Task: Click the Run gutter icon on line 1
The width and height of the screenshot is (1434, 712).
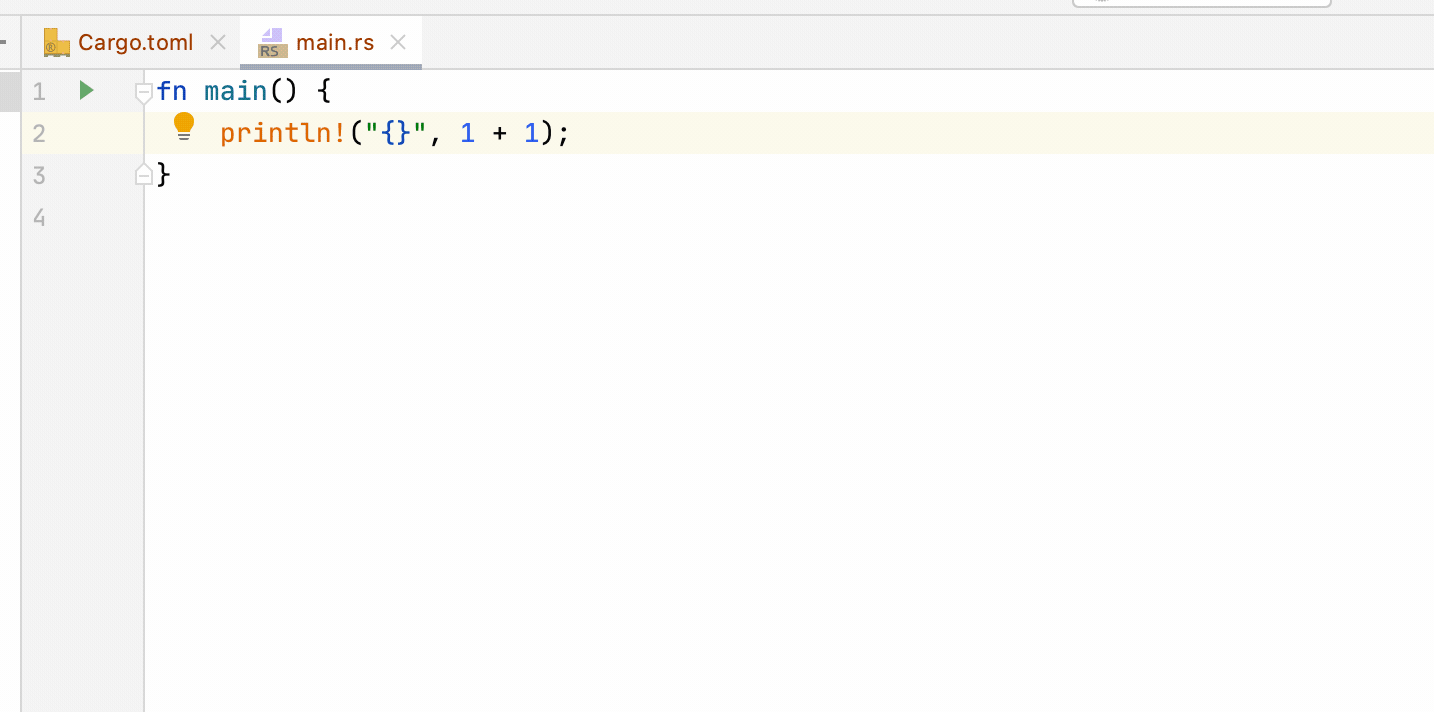Action: (86, 90)
